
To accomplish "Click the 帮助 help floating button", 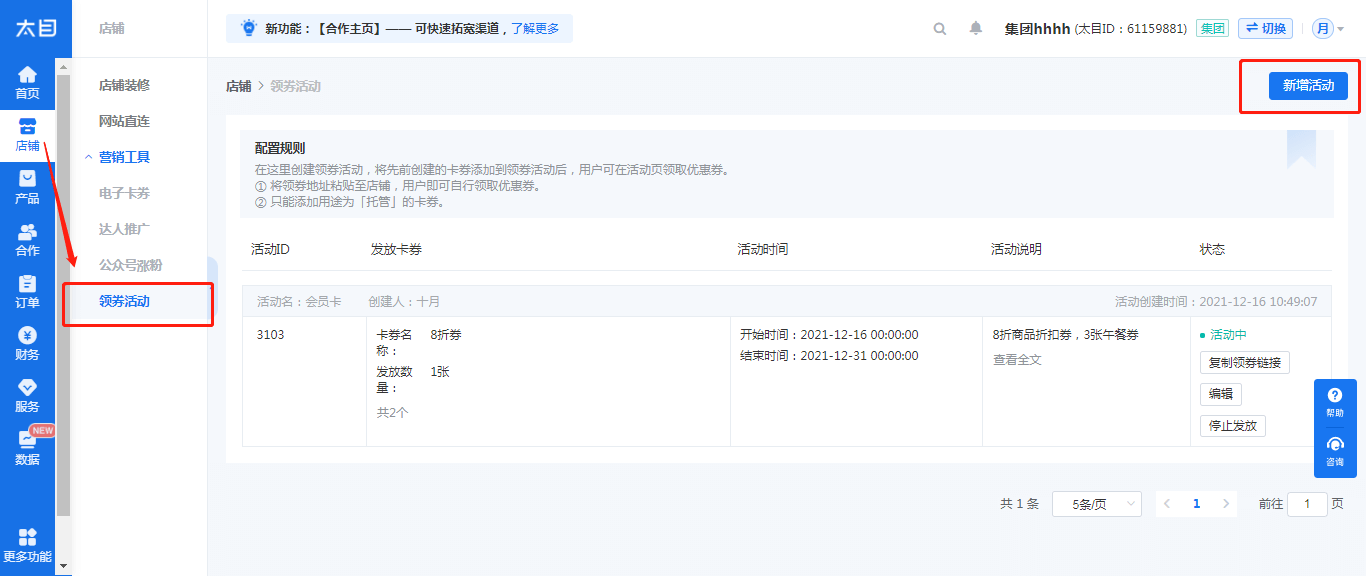I will (x=1335, y=403).
